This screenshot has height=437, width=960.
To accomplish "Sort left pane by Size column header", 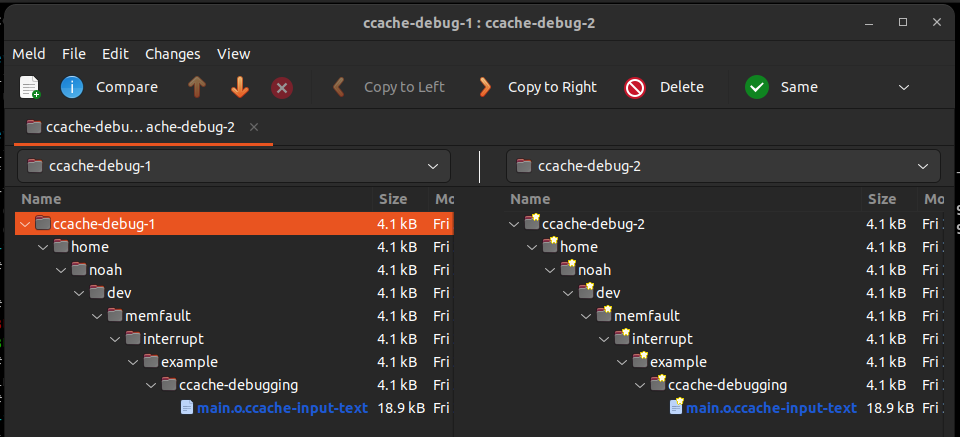I will [x=392, y=200].
